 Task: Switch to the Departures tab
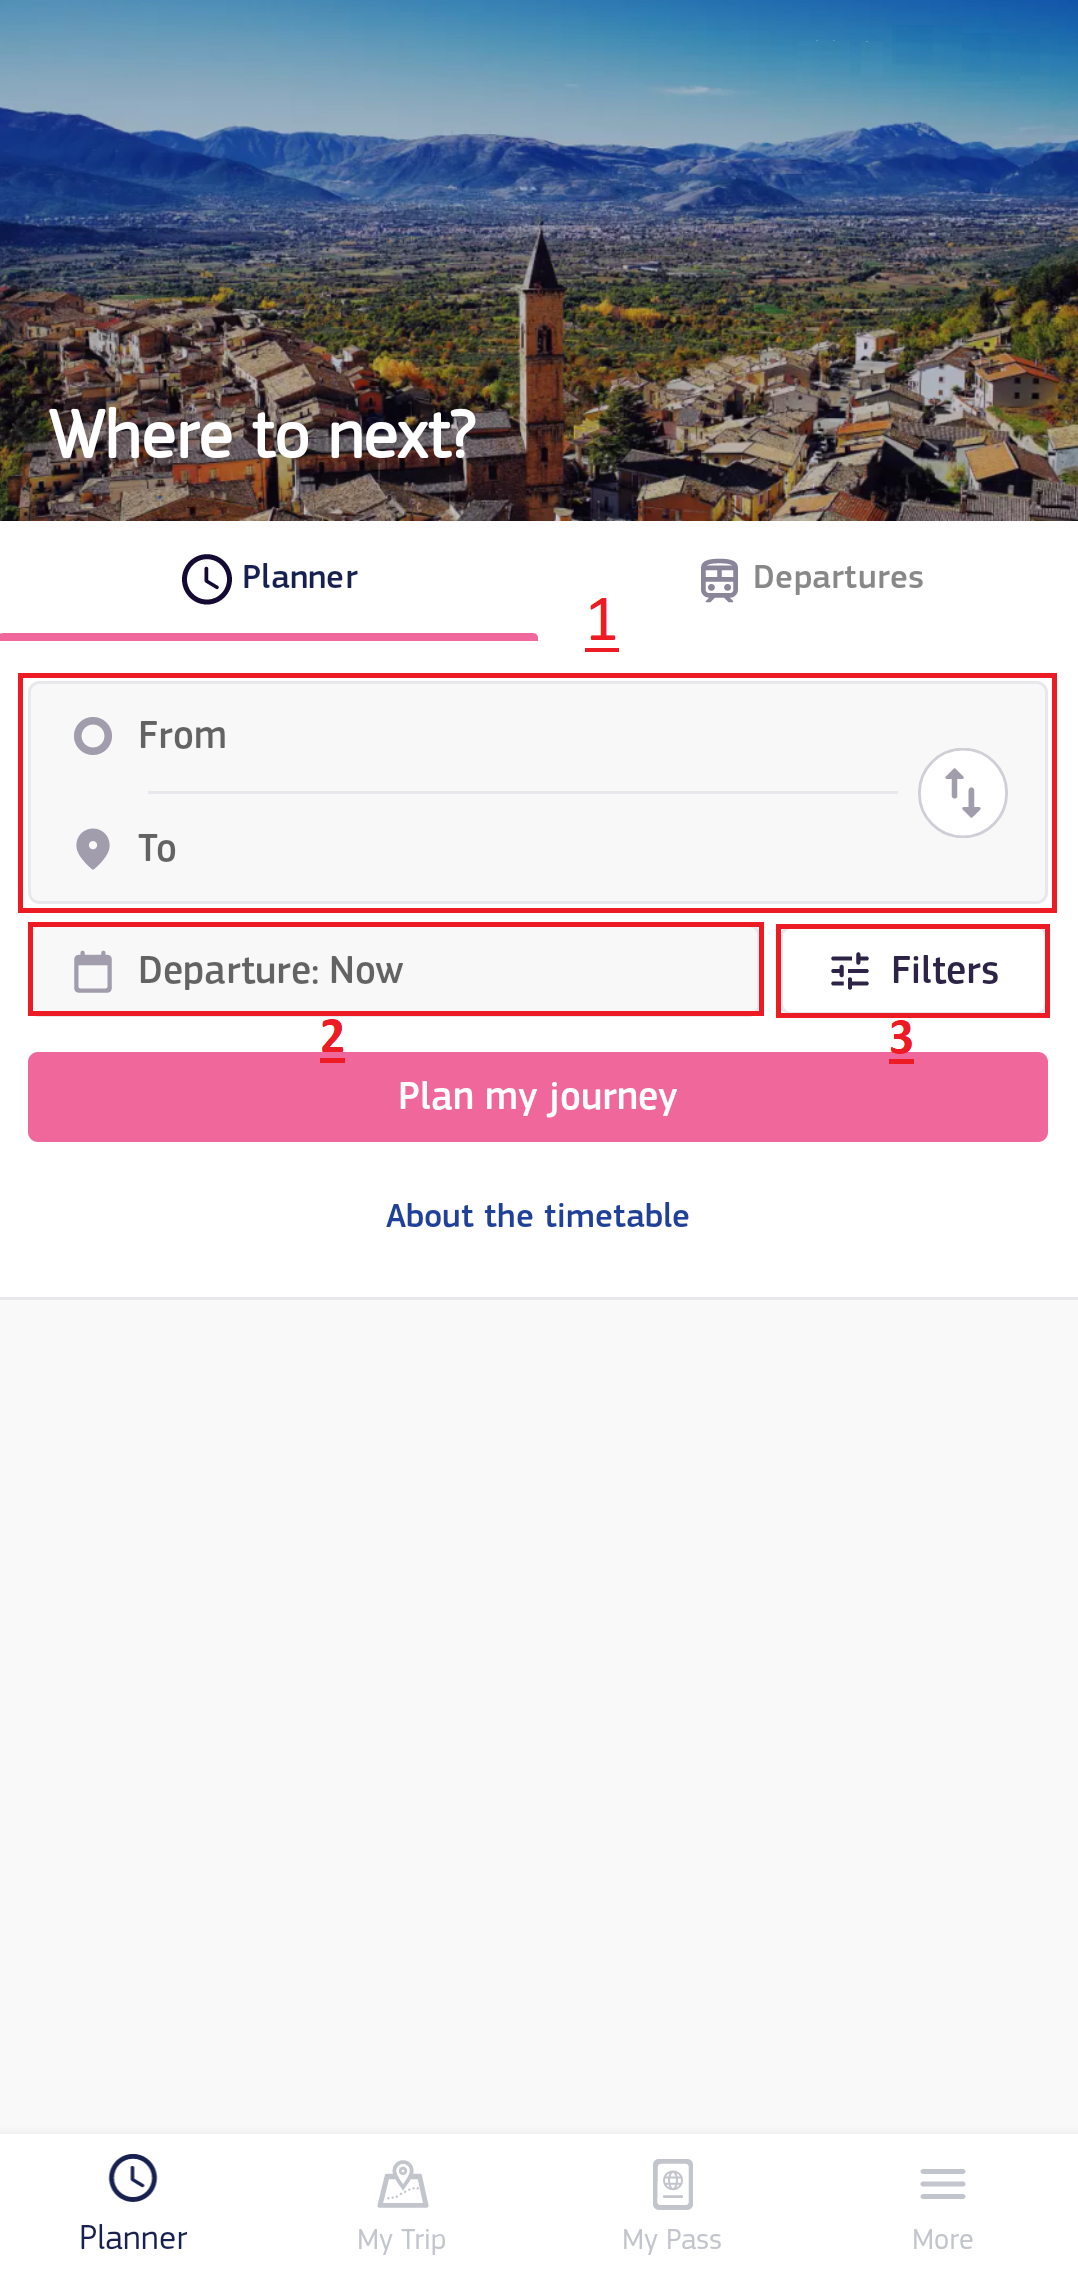pos(810,579)
